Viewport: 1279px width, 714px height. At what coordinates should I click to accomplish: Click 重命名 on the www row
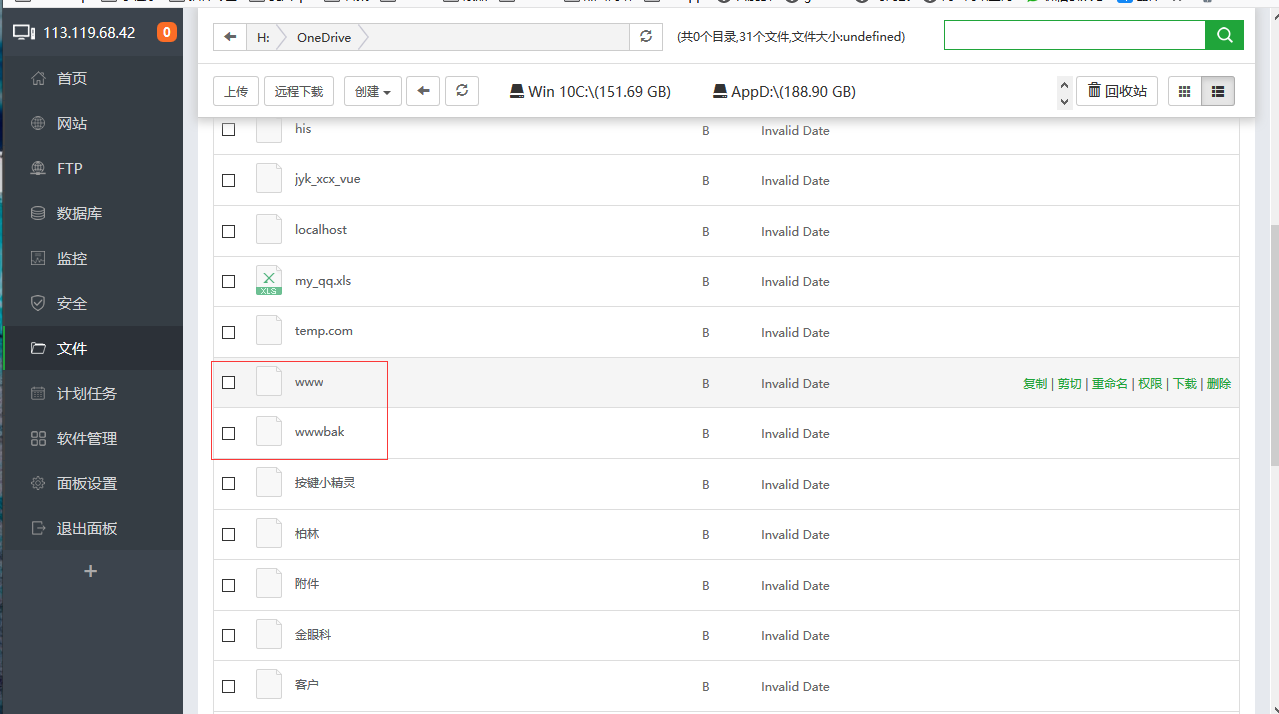pos(1110,384)
